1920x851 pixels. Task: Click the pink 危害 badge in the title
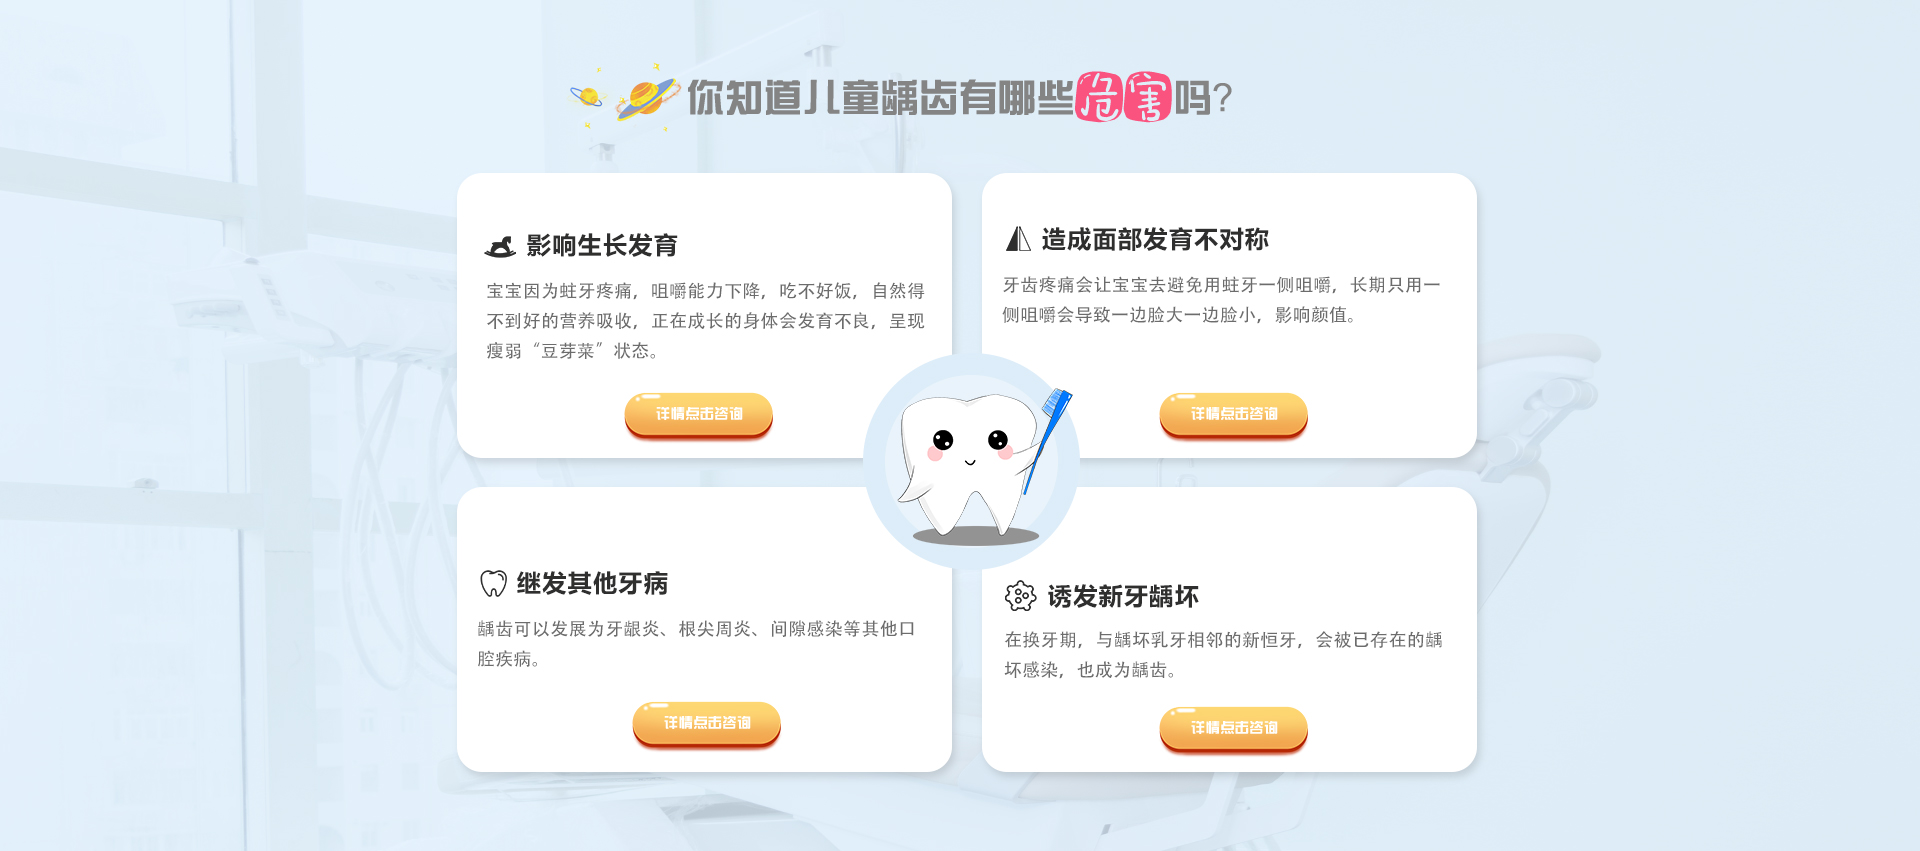point(1123,97)
